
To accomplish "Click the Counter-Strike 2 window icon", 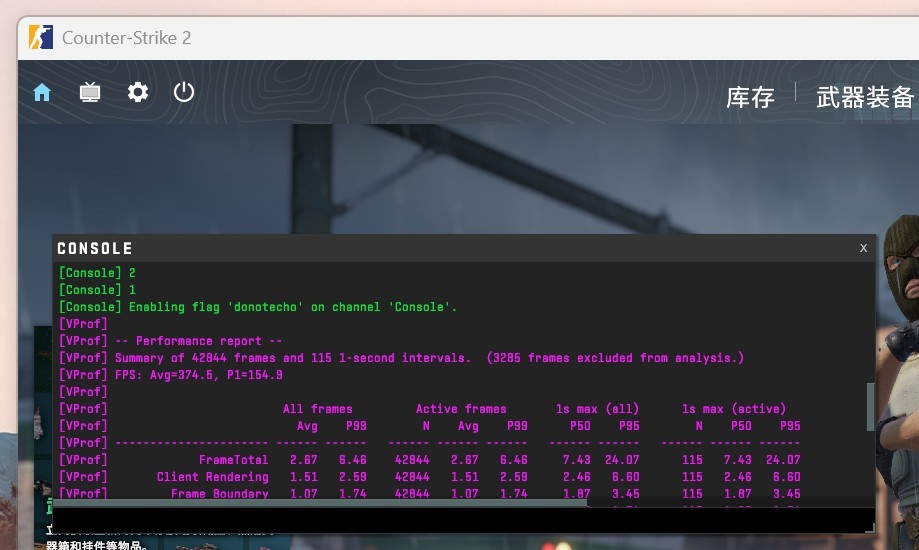I will pyautogui.click(x=40, y=38).
